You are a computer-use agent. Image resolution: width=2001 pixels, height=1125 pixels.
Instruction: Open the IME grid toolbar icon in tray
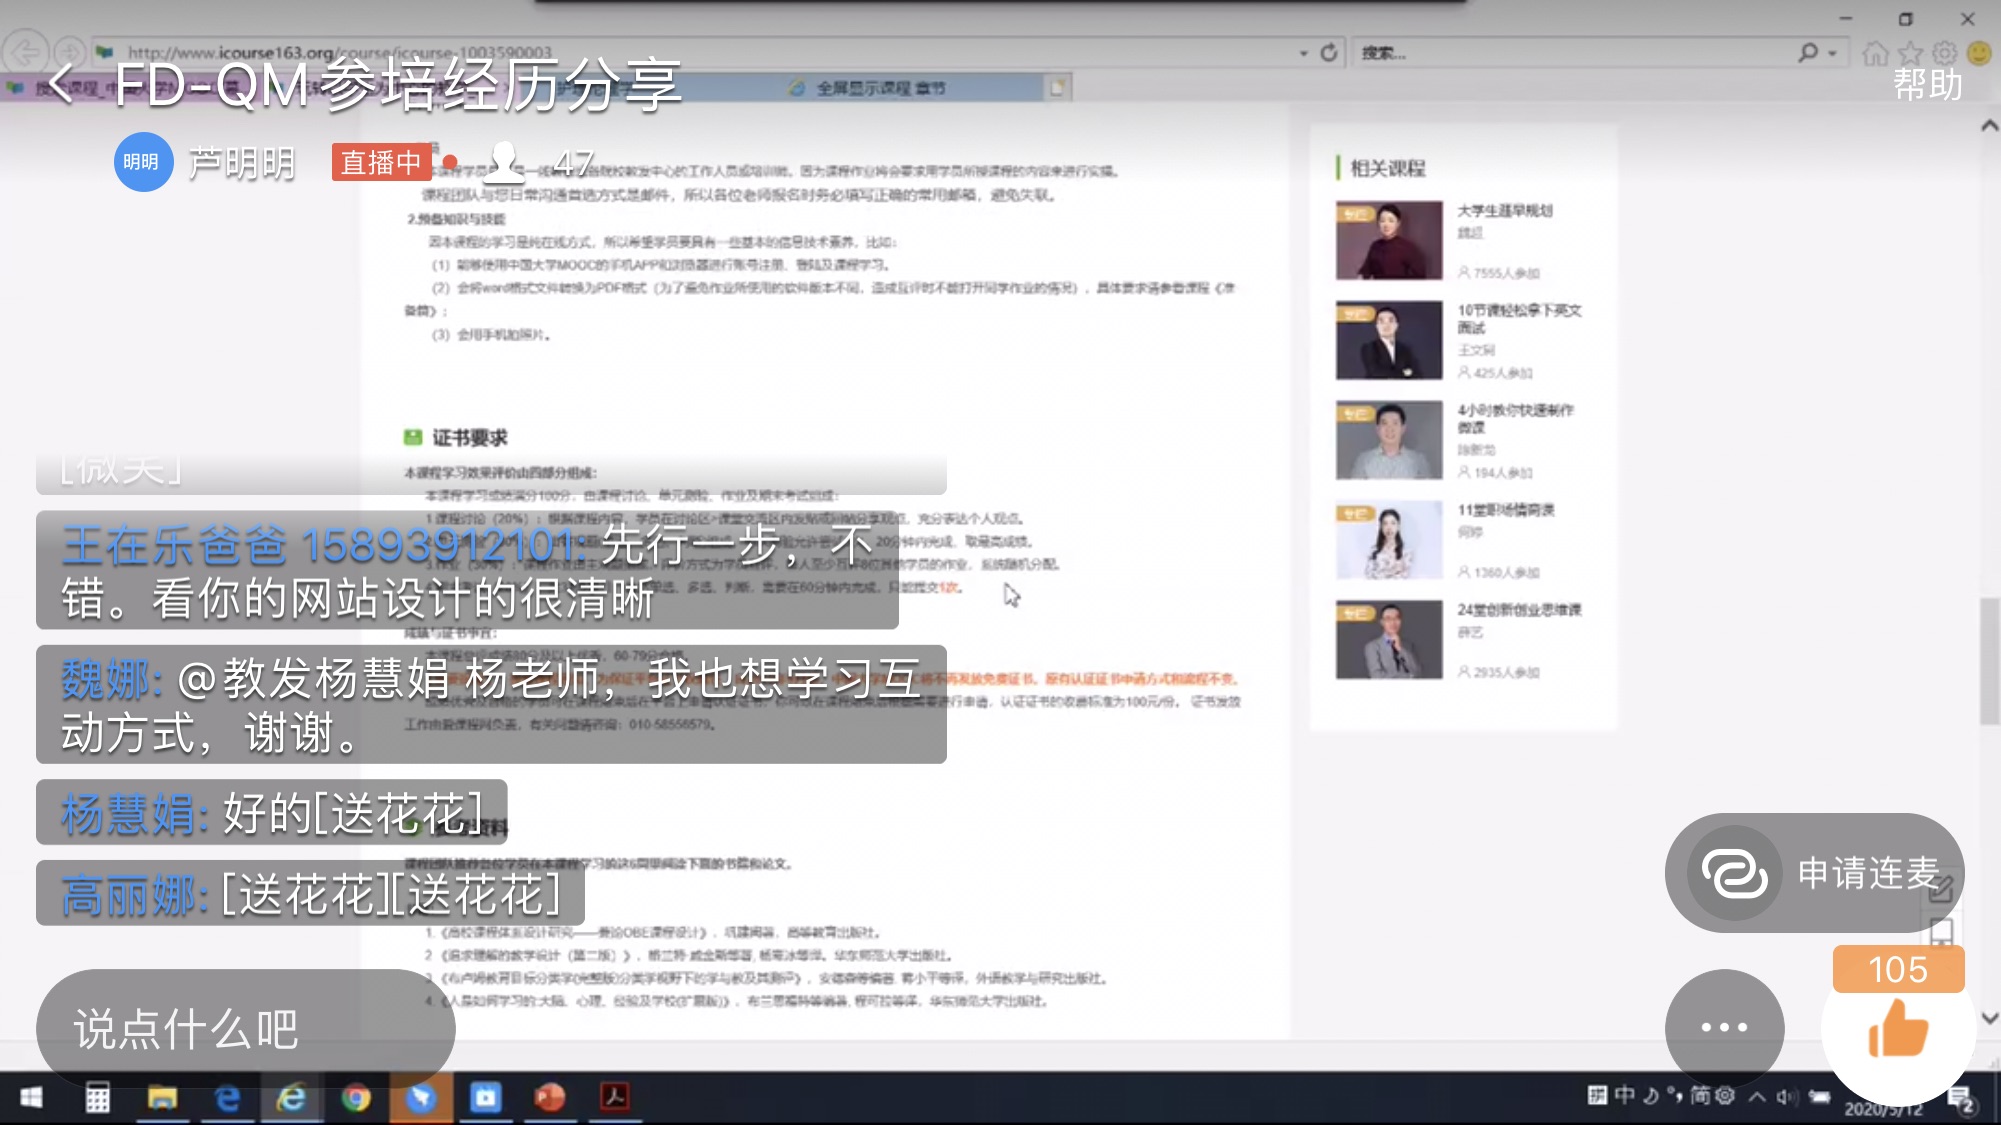tap(1597, 1096)
